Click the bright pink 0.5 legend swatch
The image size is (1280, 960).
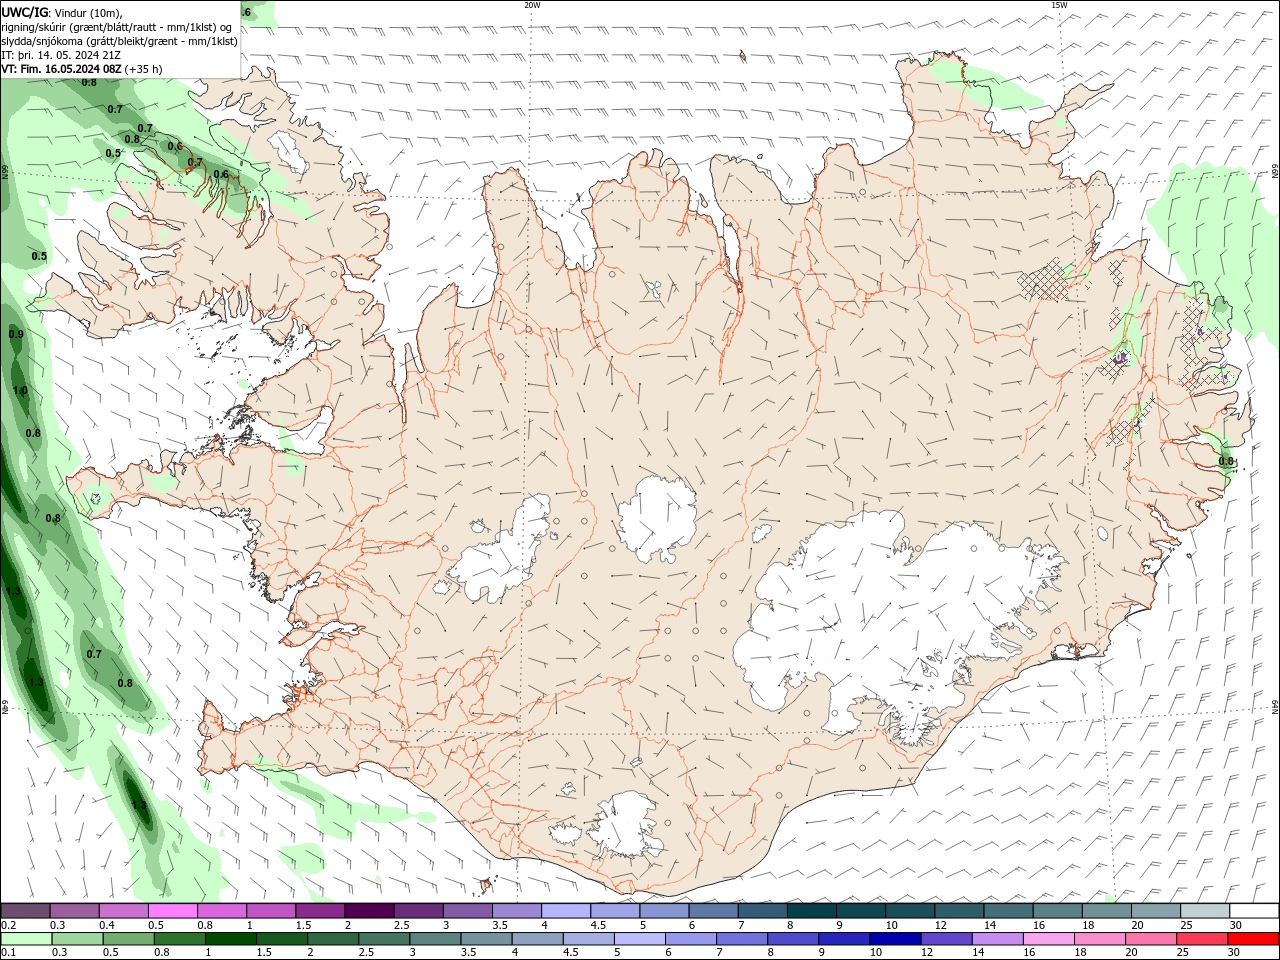point(173,911)
